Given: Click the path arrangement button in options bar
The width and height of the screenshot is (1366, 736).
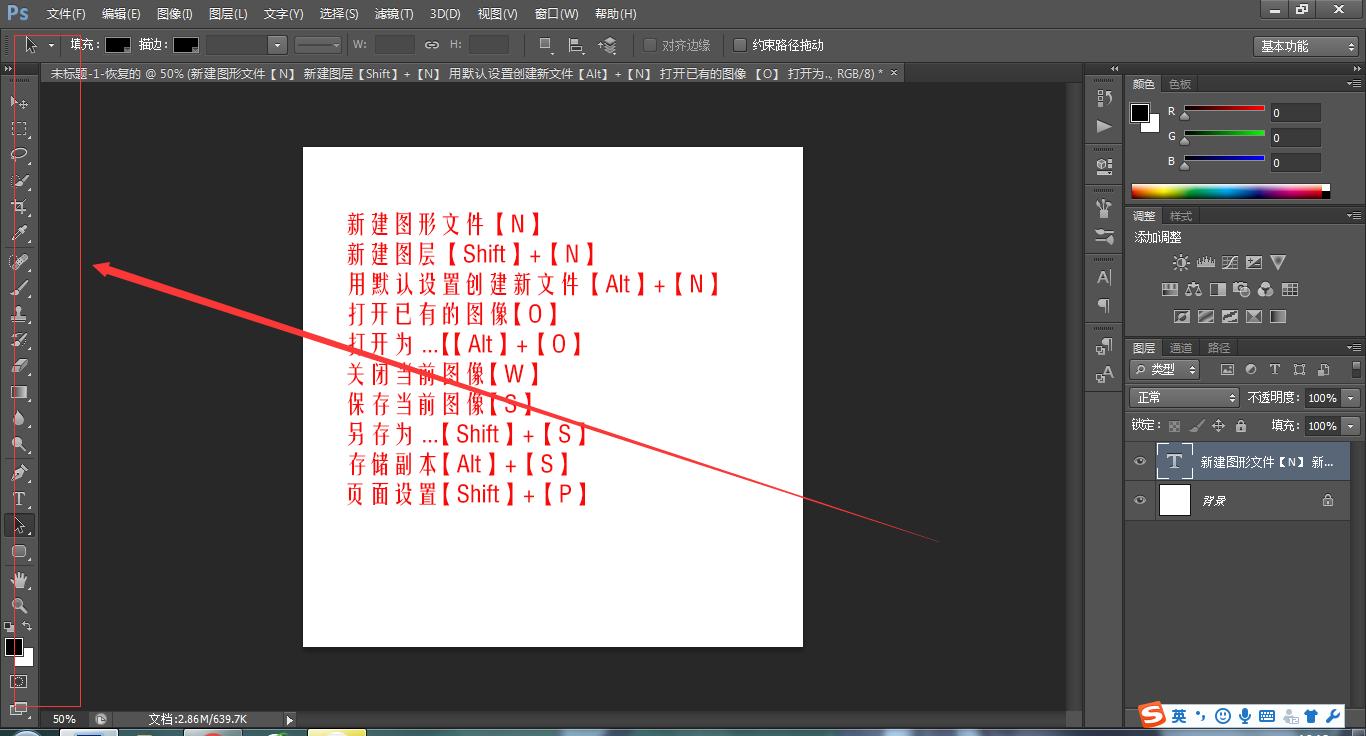Looking at the screenshot, I should (x=607, y=45).
